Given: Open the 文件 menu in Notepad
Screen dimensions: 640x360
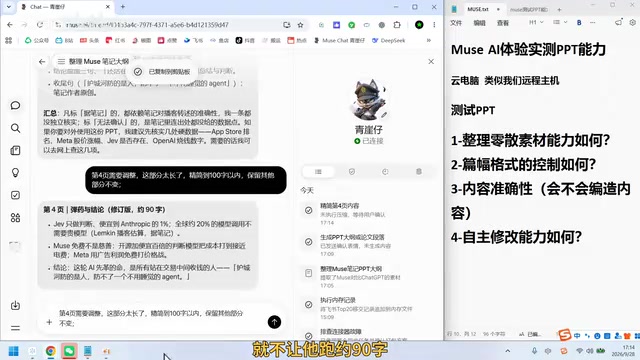Looking at the screenshot, I should 456,23.
